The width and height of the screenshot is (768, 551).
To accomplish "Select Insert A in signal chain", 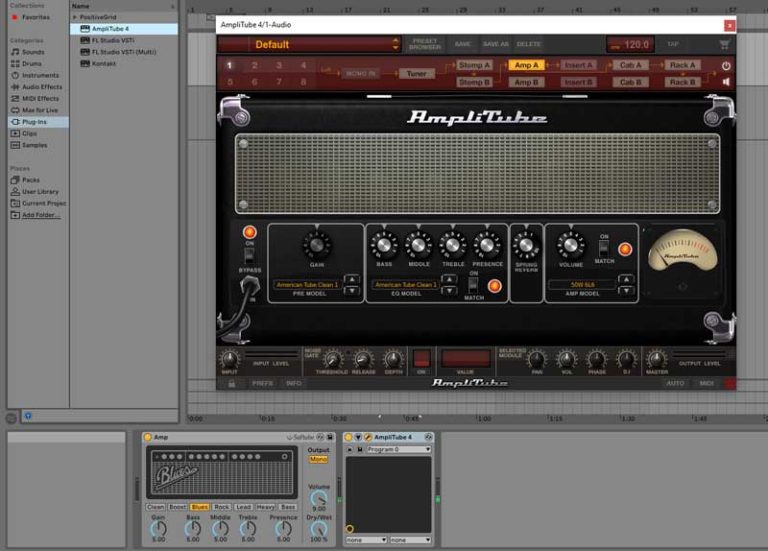I will [x=578, y=65].
